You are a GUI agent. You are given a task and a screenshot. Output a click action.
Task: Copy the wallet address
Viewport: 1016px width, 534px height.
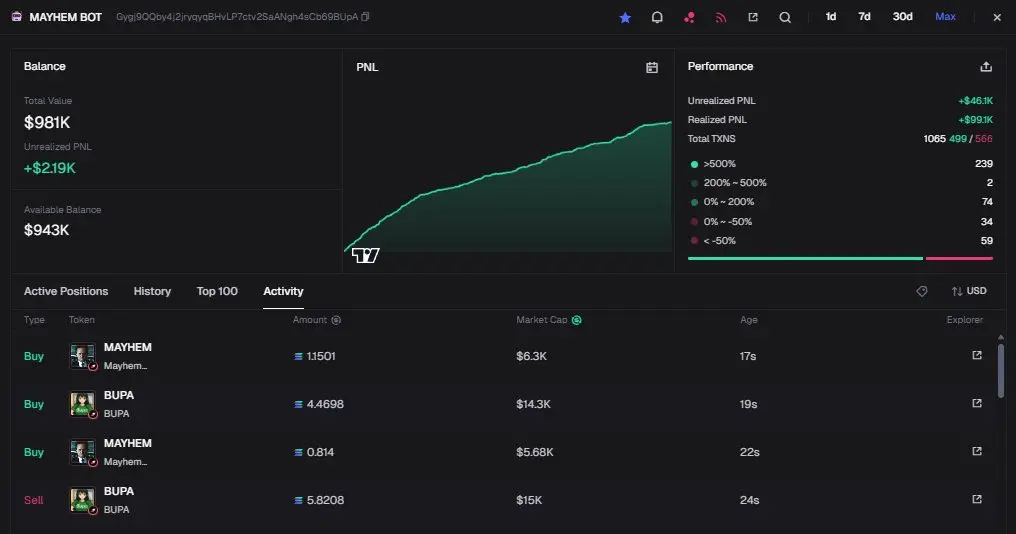(x=365, y=17)
